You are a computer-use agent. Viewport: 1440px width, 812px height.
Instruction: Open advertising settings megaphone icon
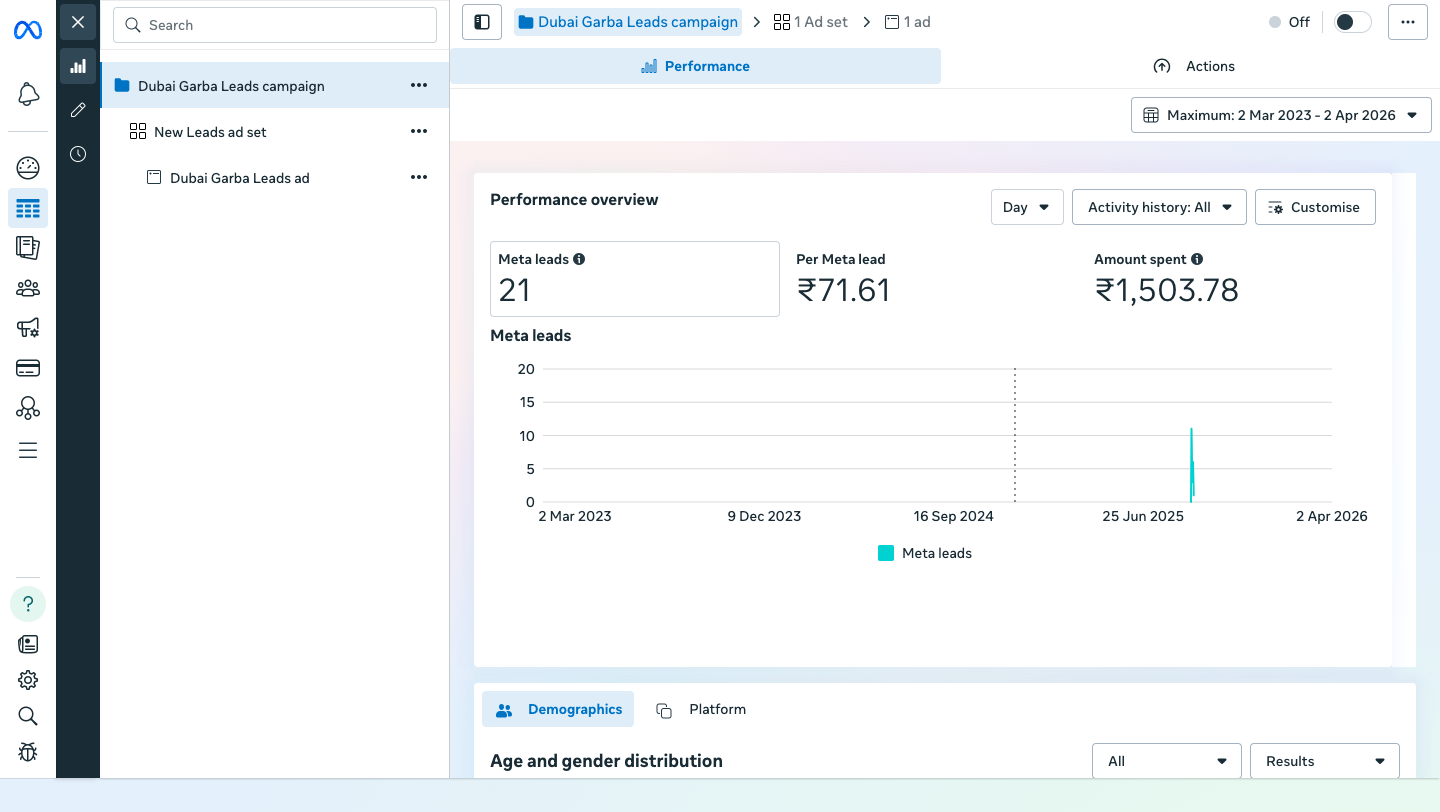(x=28, y=327)
